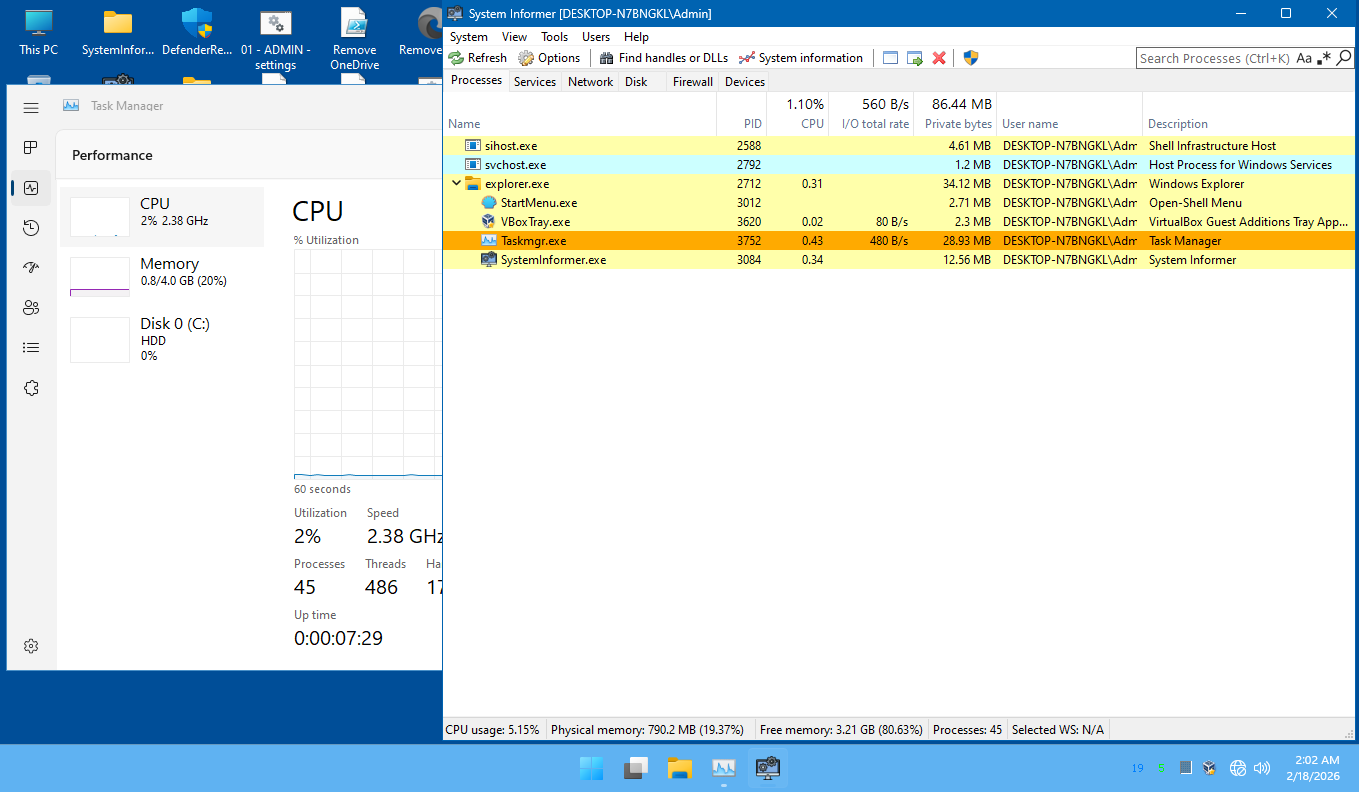Toggle Task Manager hamburger navigation menu
The height and width of the screenshot is (792, 1359).
tap(31, 107)
